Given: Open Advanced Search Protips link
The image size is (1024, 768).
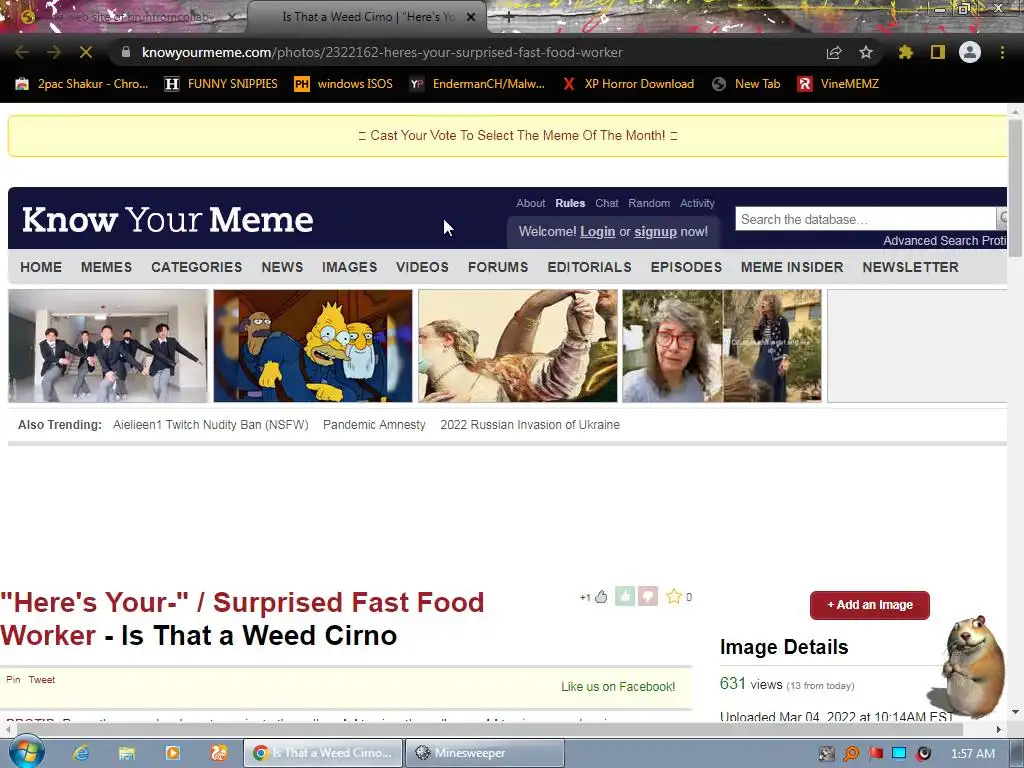Looking at the screenshot, I should pos(945,240).
